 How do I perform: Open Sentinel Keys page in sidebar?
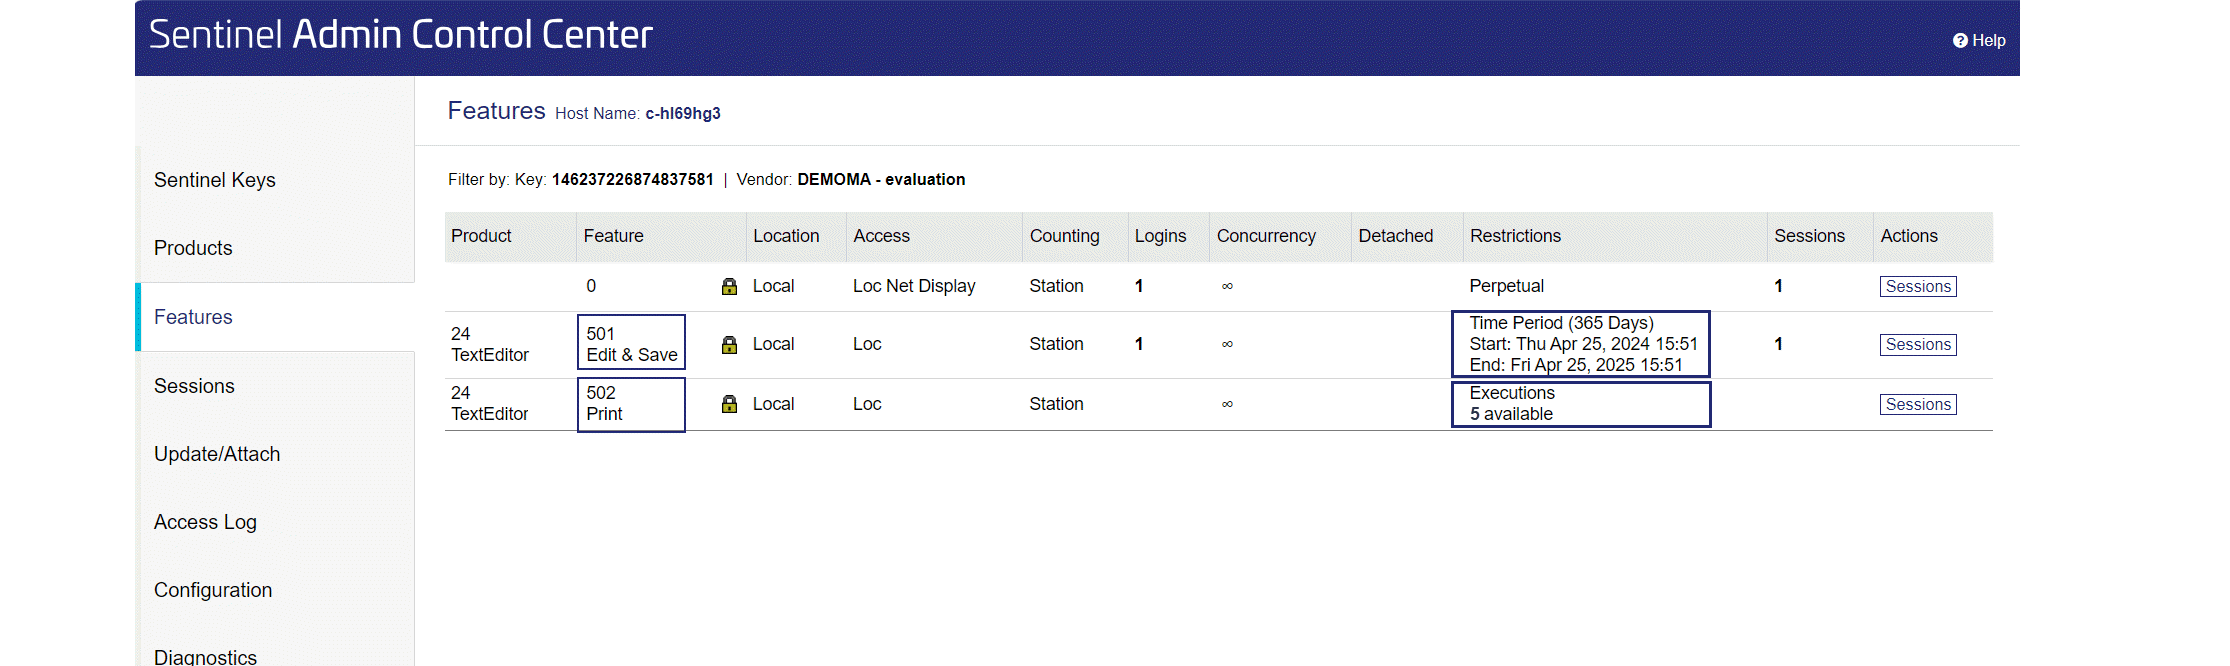click(215, 180)
